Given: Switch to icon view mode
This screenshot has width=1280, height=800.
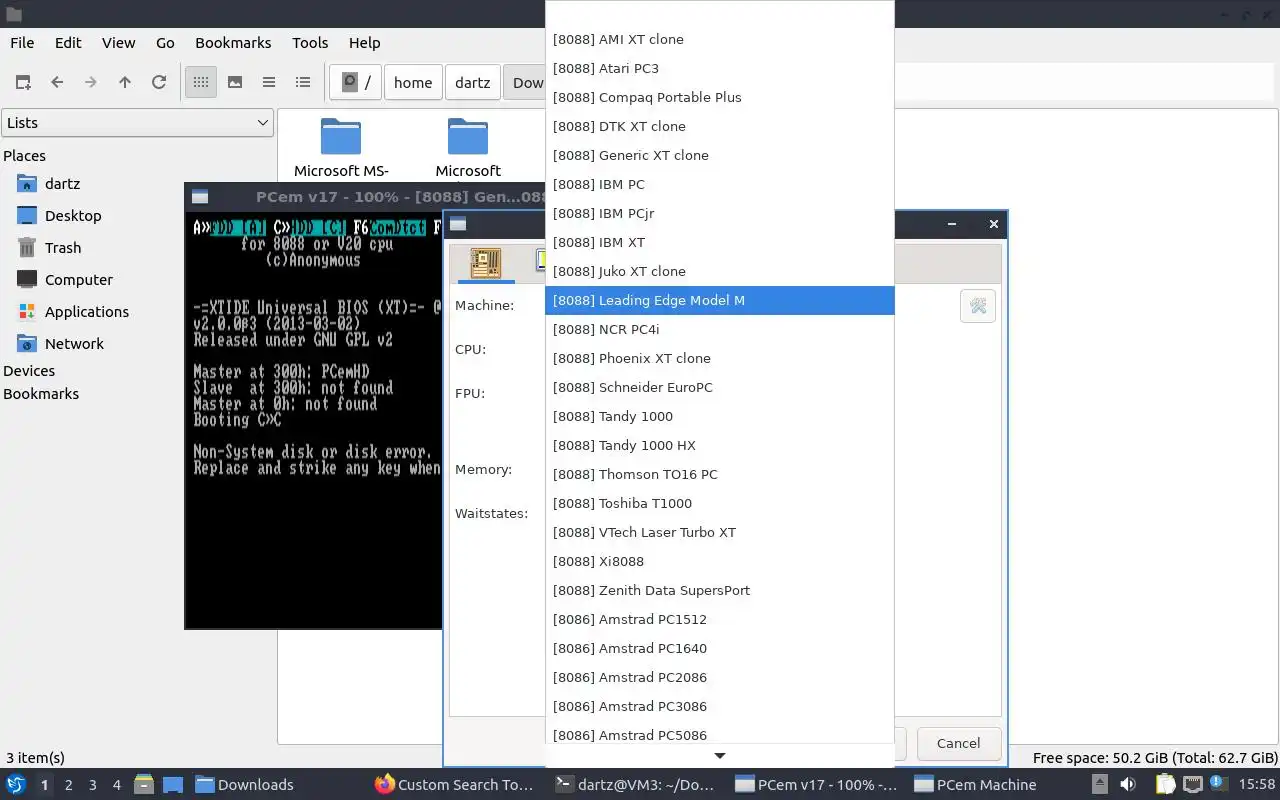Looking at the screenshot, I should pos(201,82).
